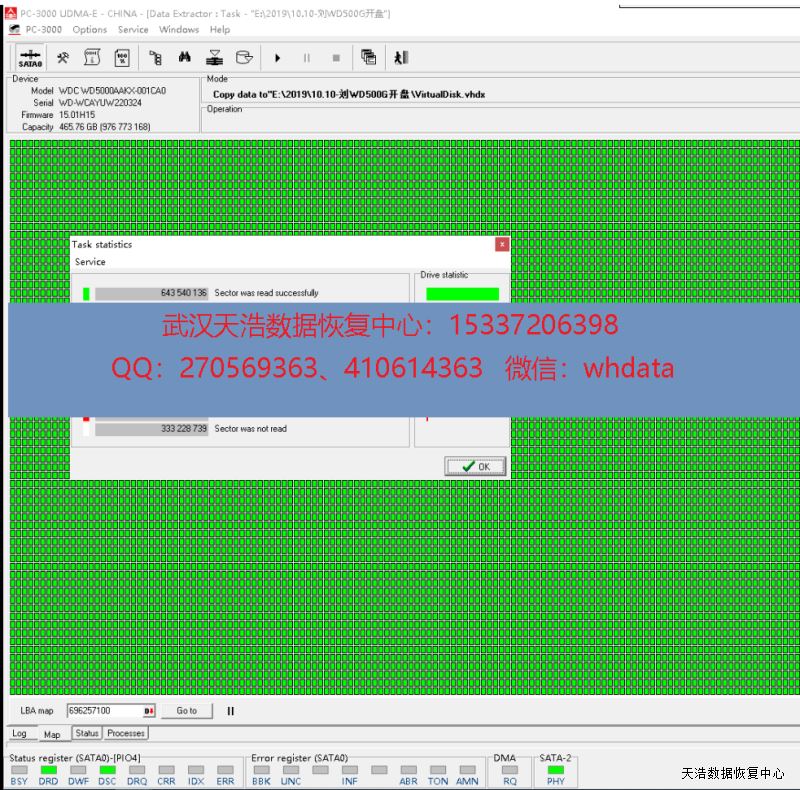This screenshot has height=790, width=800.
Task: Open the Windows menu
Action: click(x=179, y=30)
